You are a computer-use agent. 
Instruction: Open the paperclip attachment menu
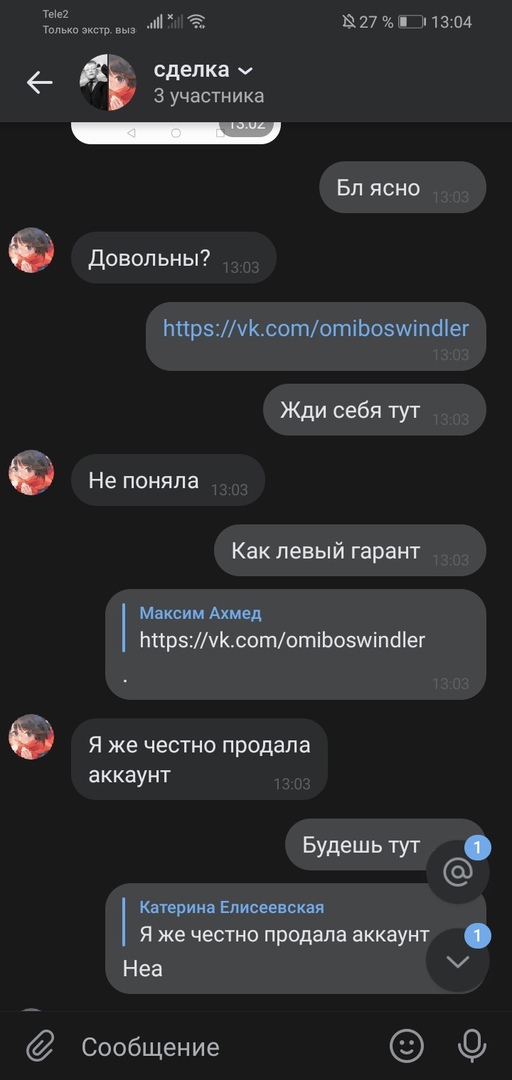[x=41, y=1047]
